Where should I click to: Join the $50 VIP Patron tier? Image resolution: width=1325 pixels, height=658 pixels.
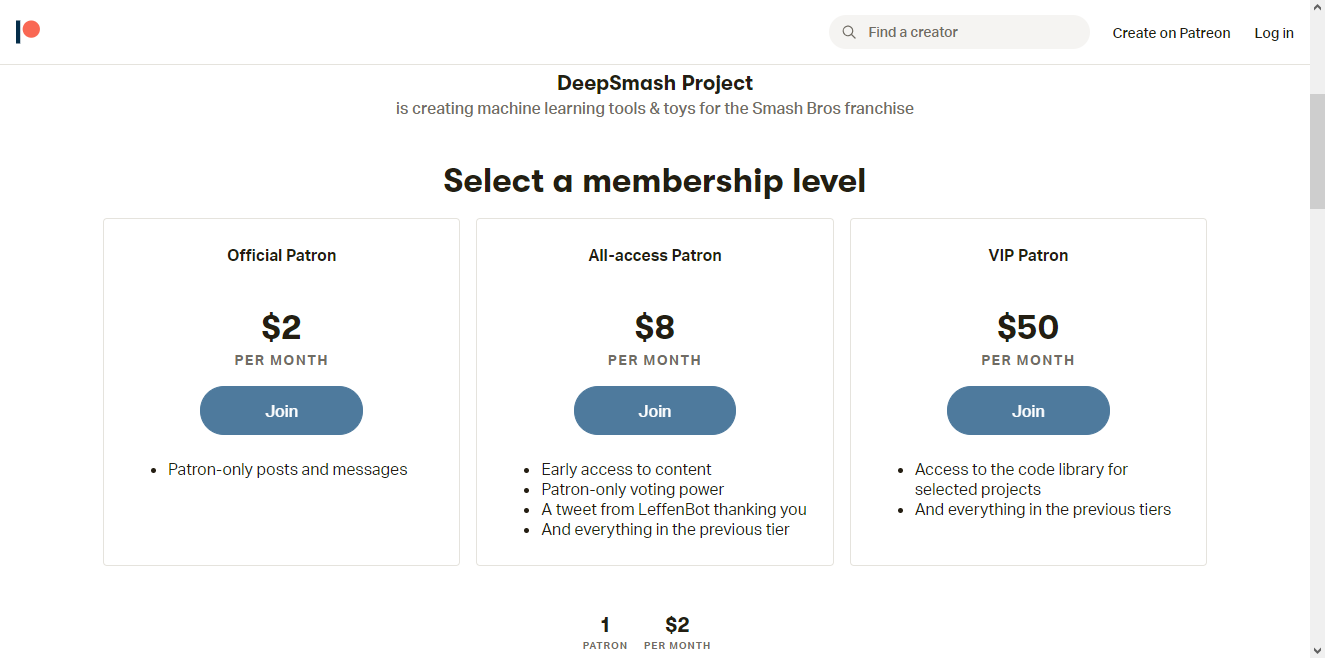[x=1028, y=411]
